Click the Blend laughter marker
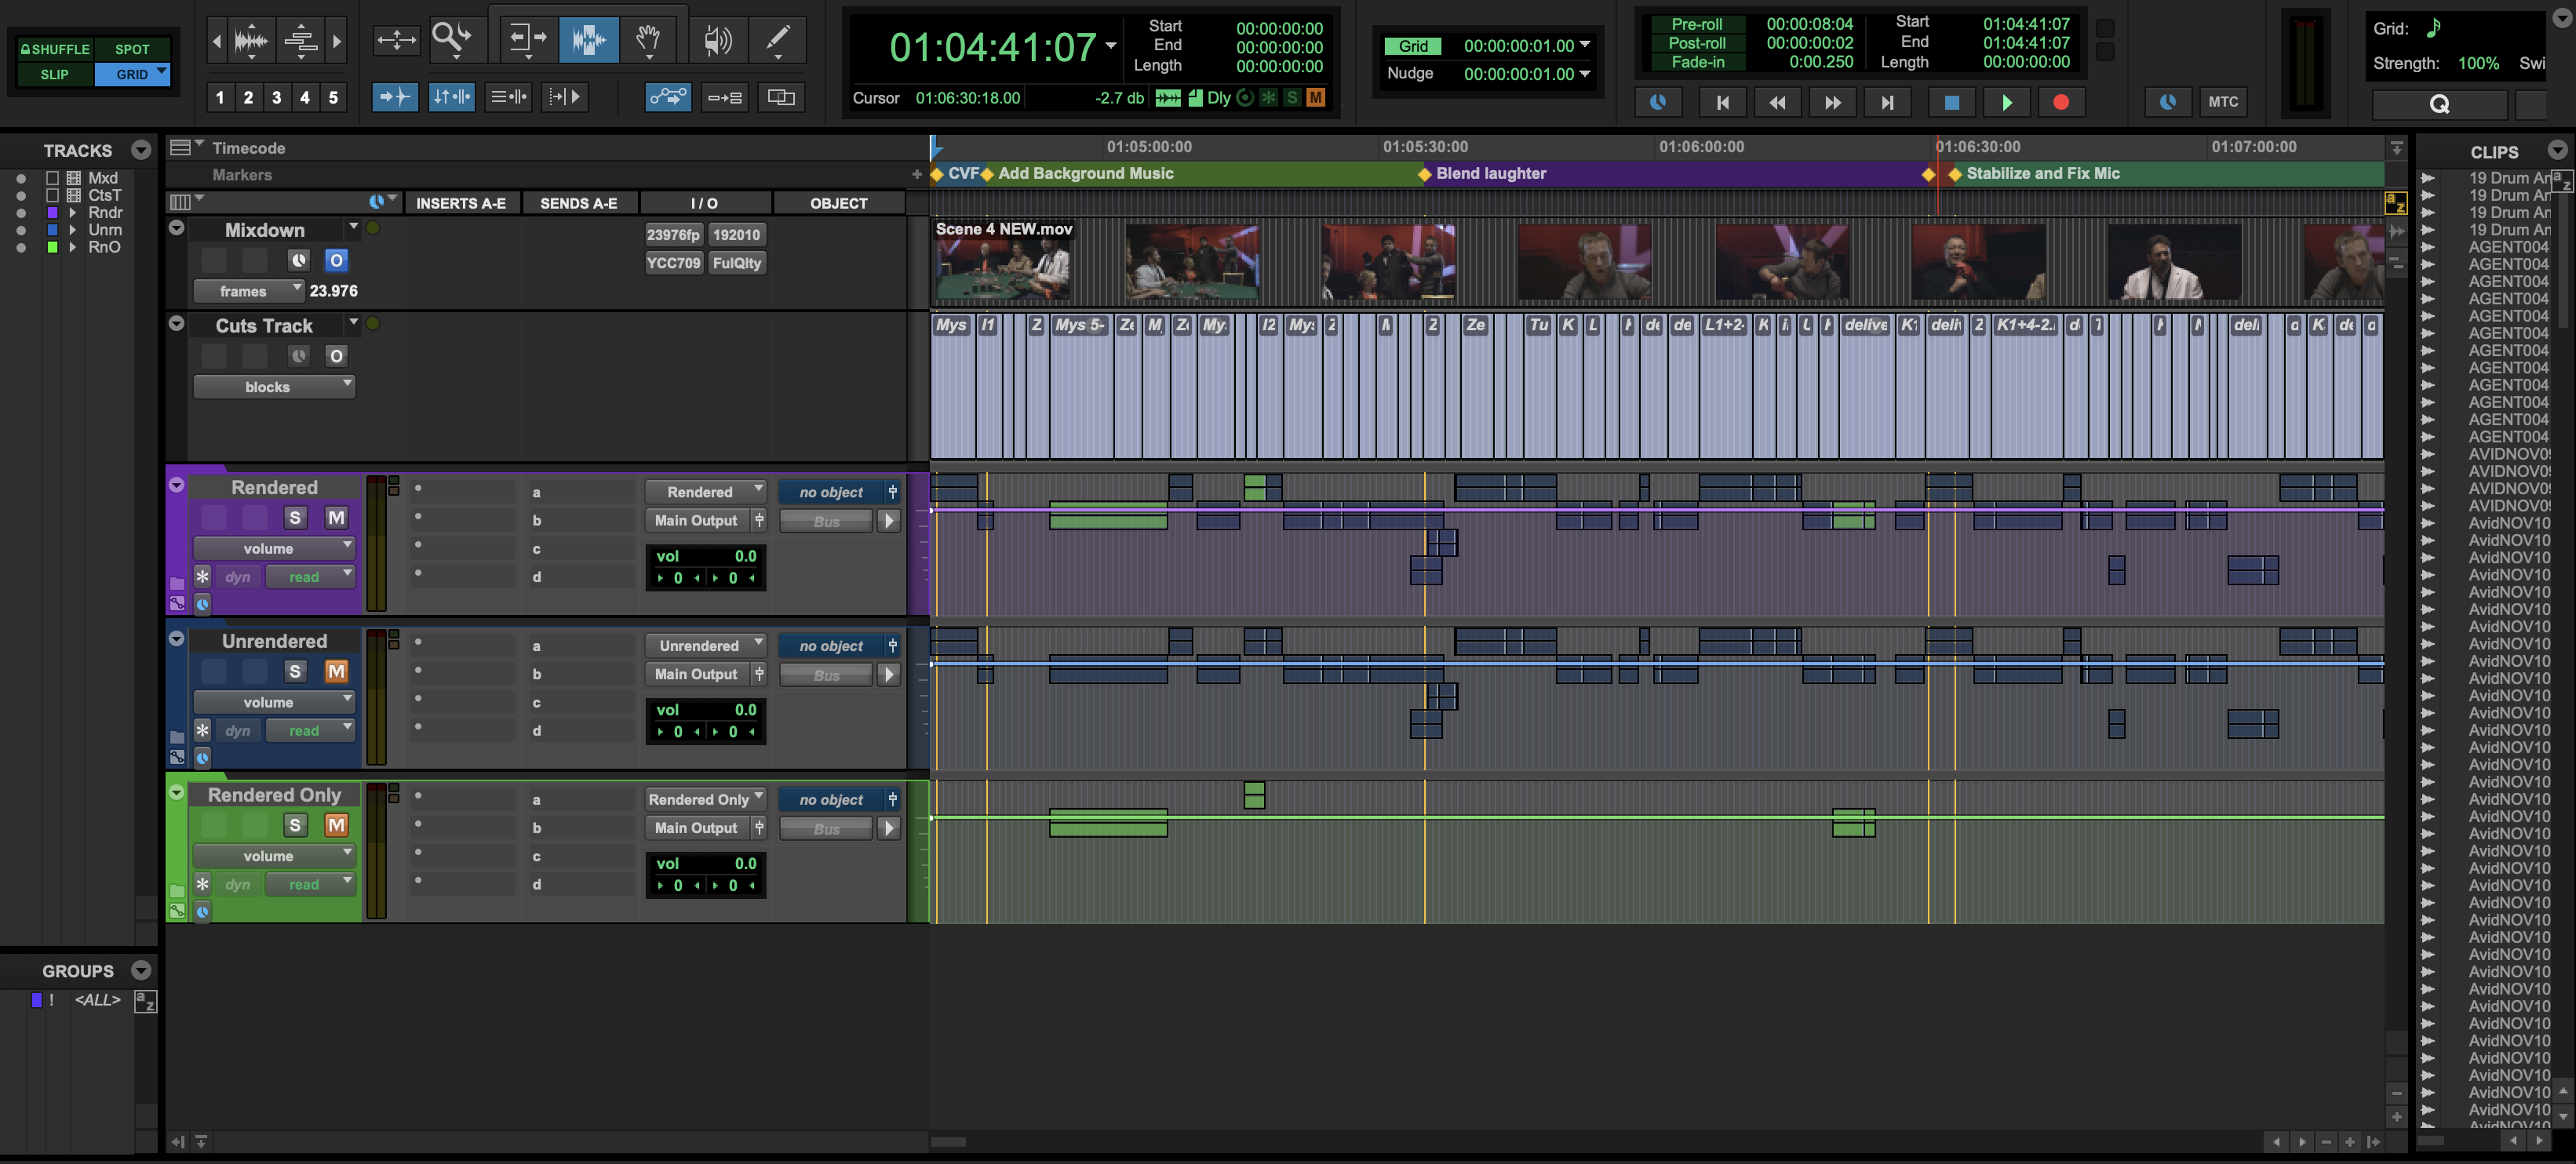Image resolution: width=2576 pixels, height=1164 pixels. pyautogui.click(x=1426, y=173)
